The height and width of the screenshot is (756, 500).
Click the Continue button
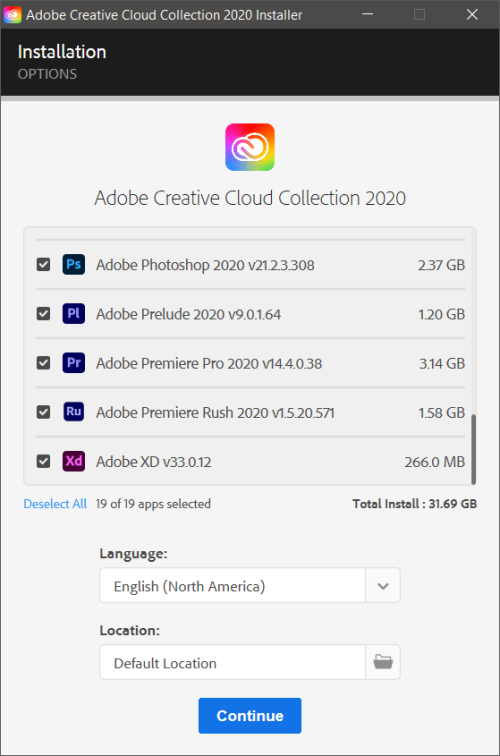pos(250,716)
